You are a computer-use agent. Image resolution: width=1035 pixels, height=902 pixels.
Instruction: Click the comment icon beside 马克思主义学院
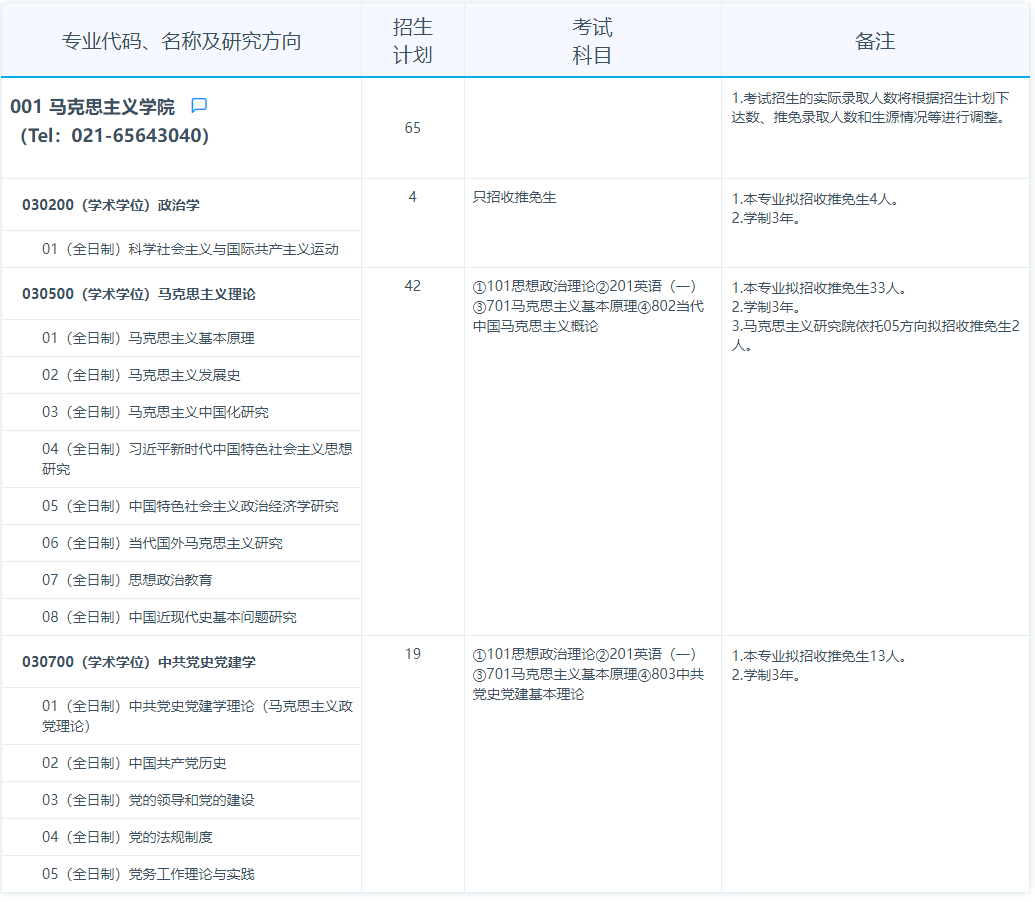[199, 105]
